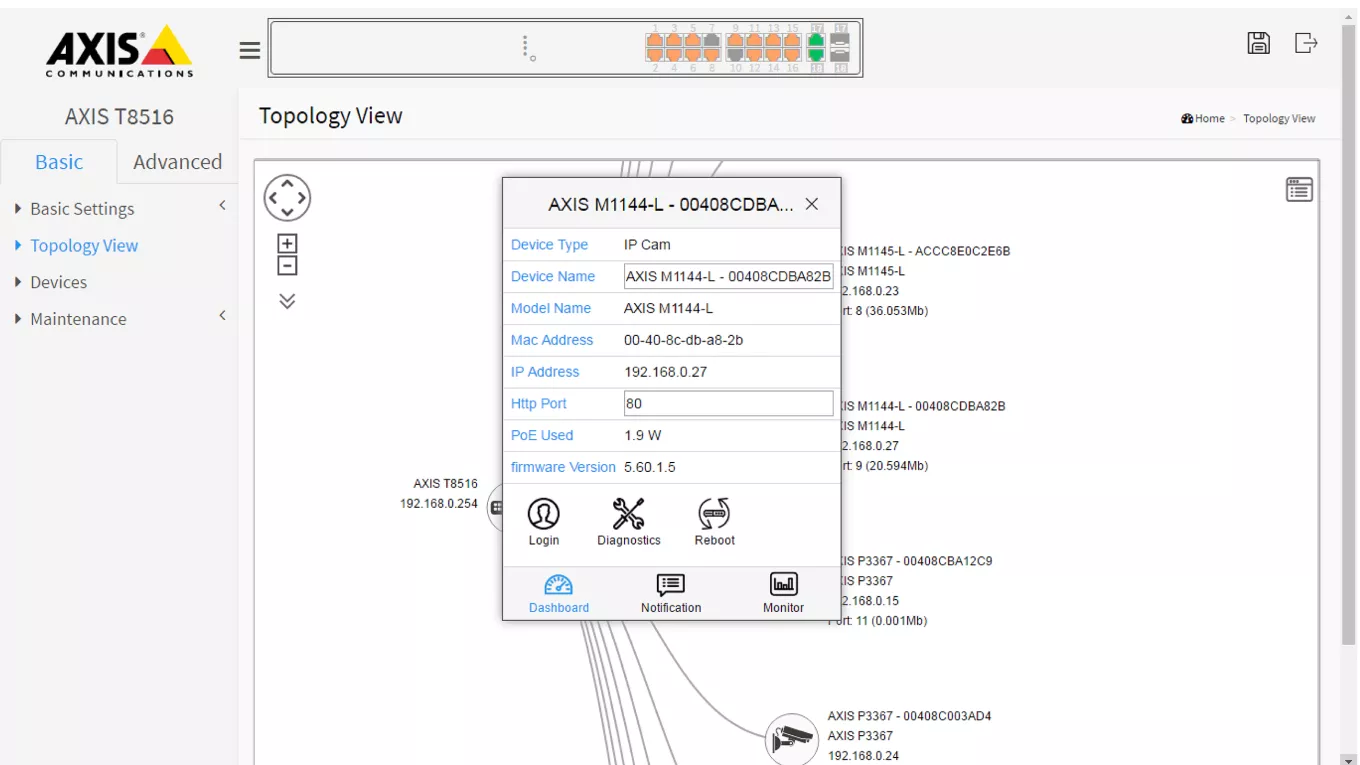This screenshot has width=1360, height=765.
Task: Expand the Maintenance menu item
Action: pyautogui.click(x=78, y=319)
